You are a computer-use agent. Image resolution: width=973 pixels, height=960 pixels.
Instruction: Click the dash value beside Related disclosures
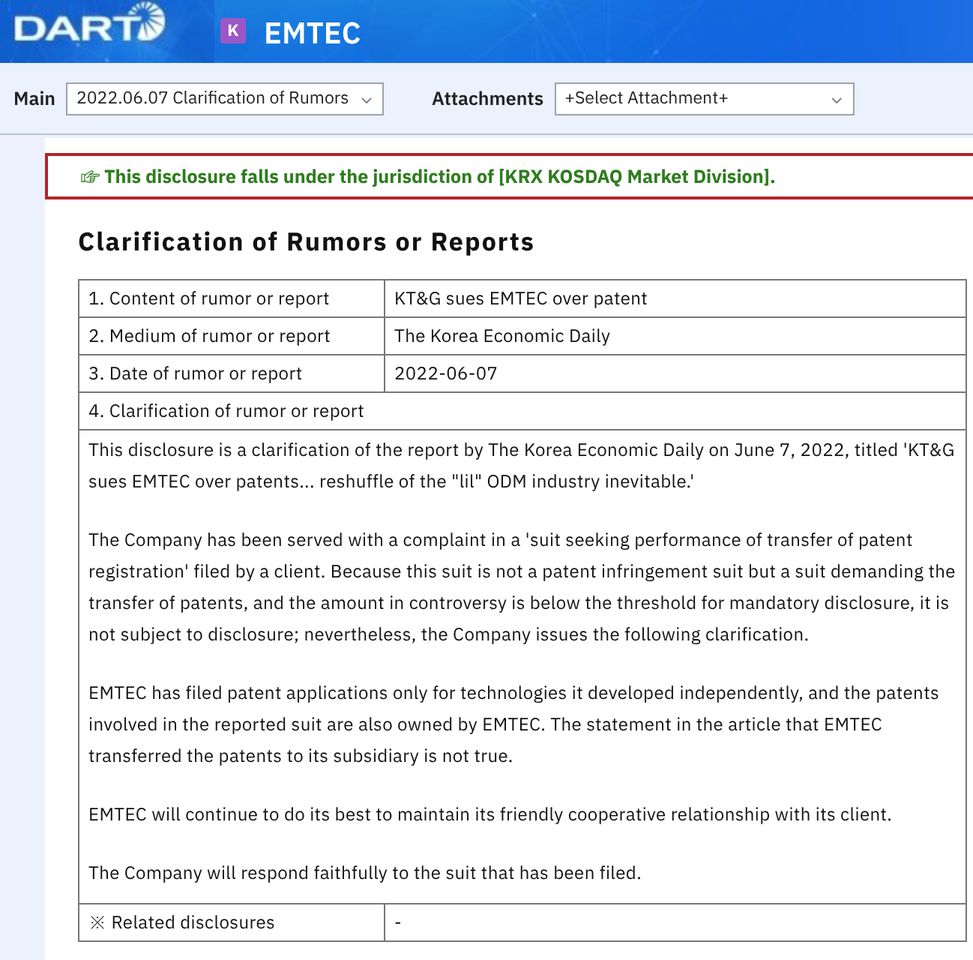[x=398, y=923]
